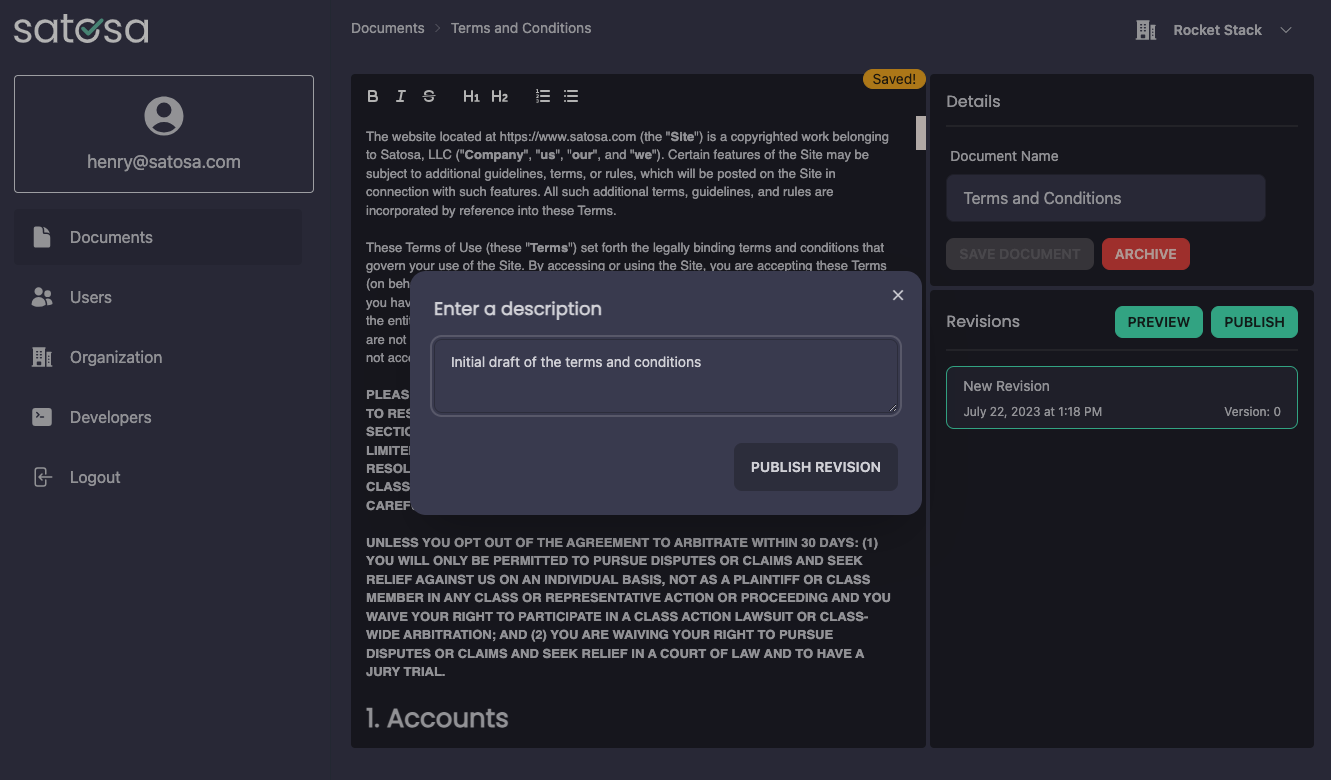Click Terms and Conditions breadcrumb
Viewport: 1331px width, 780px height.
pyautogui.click(x=521, y=28)
